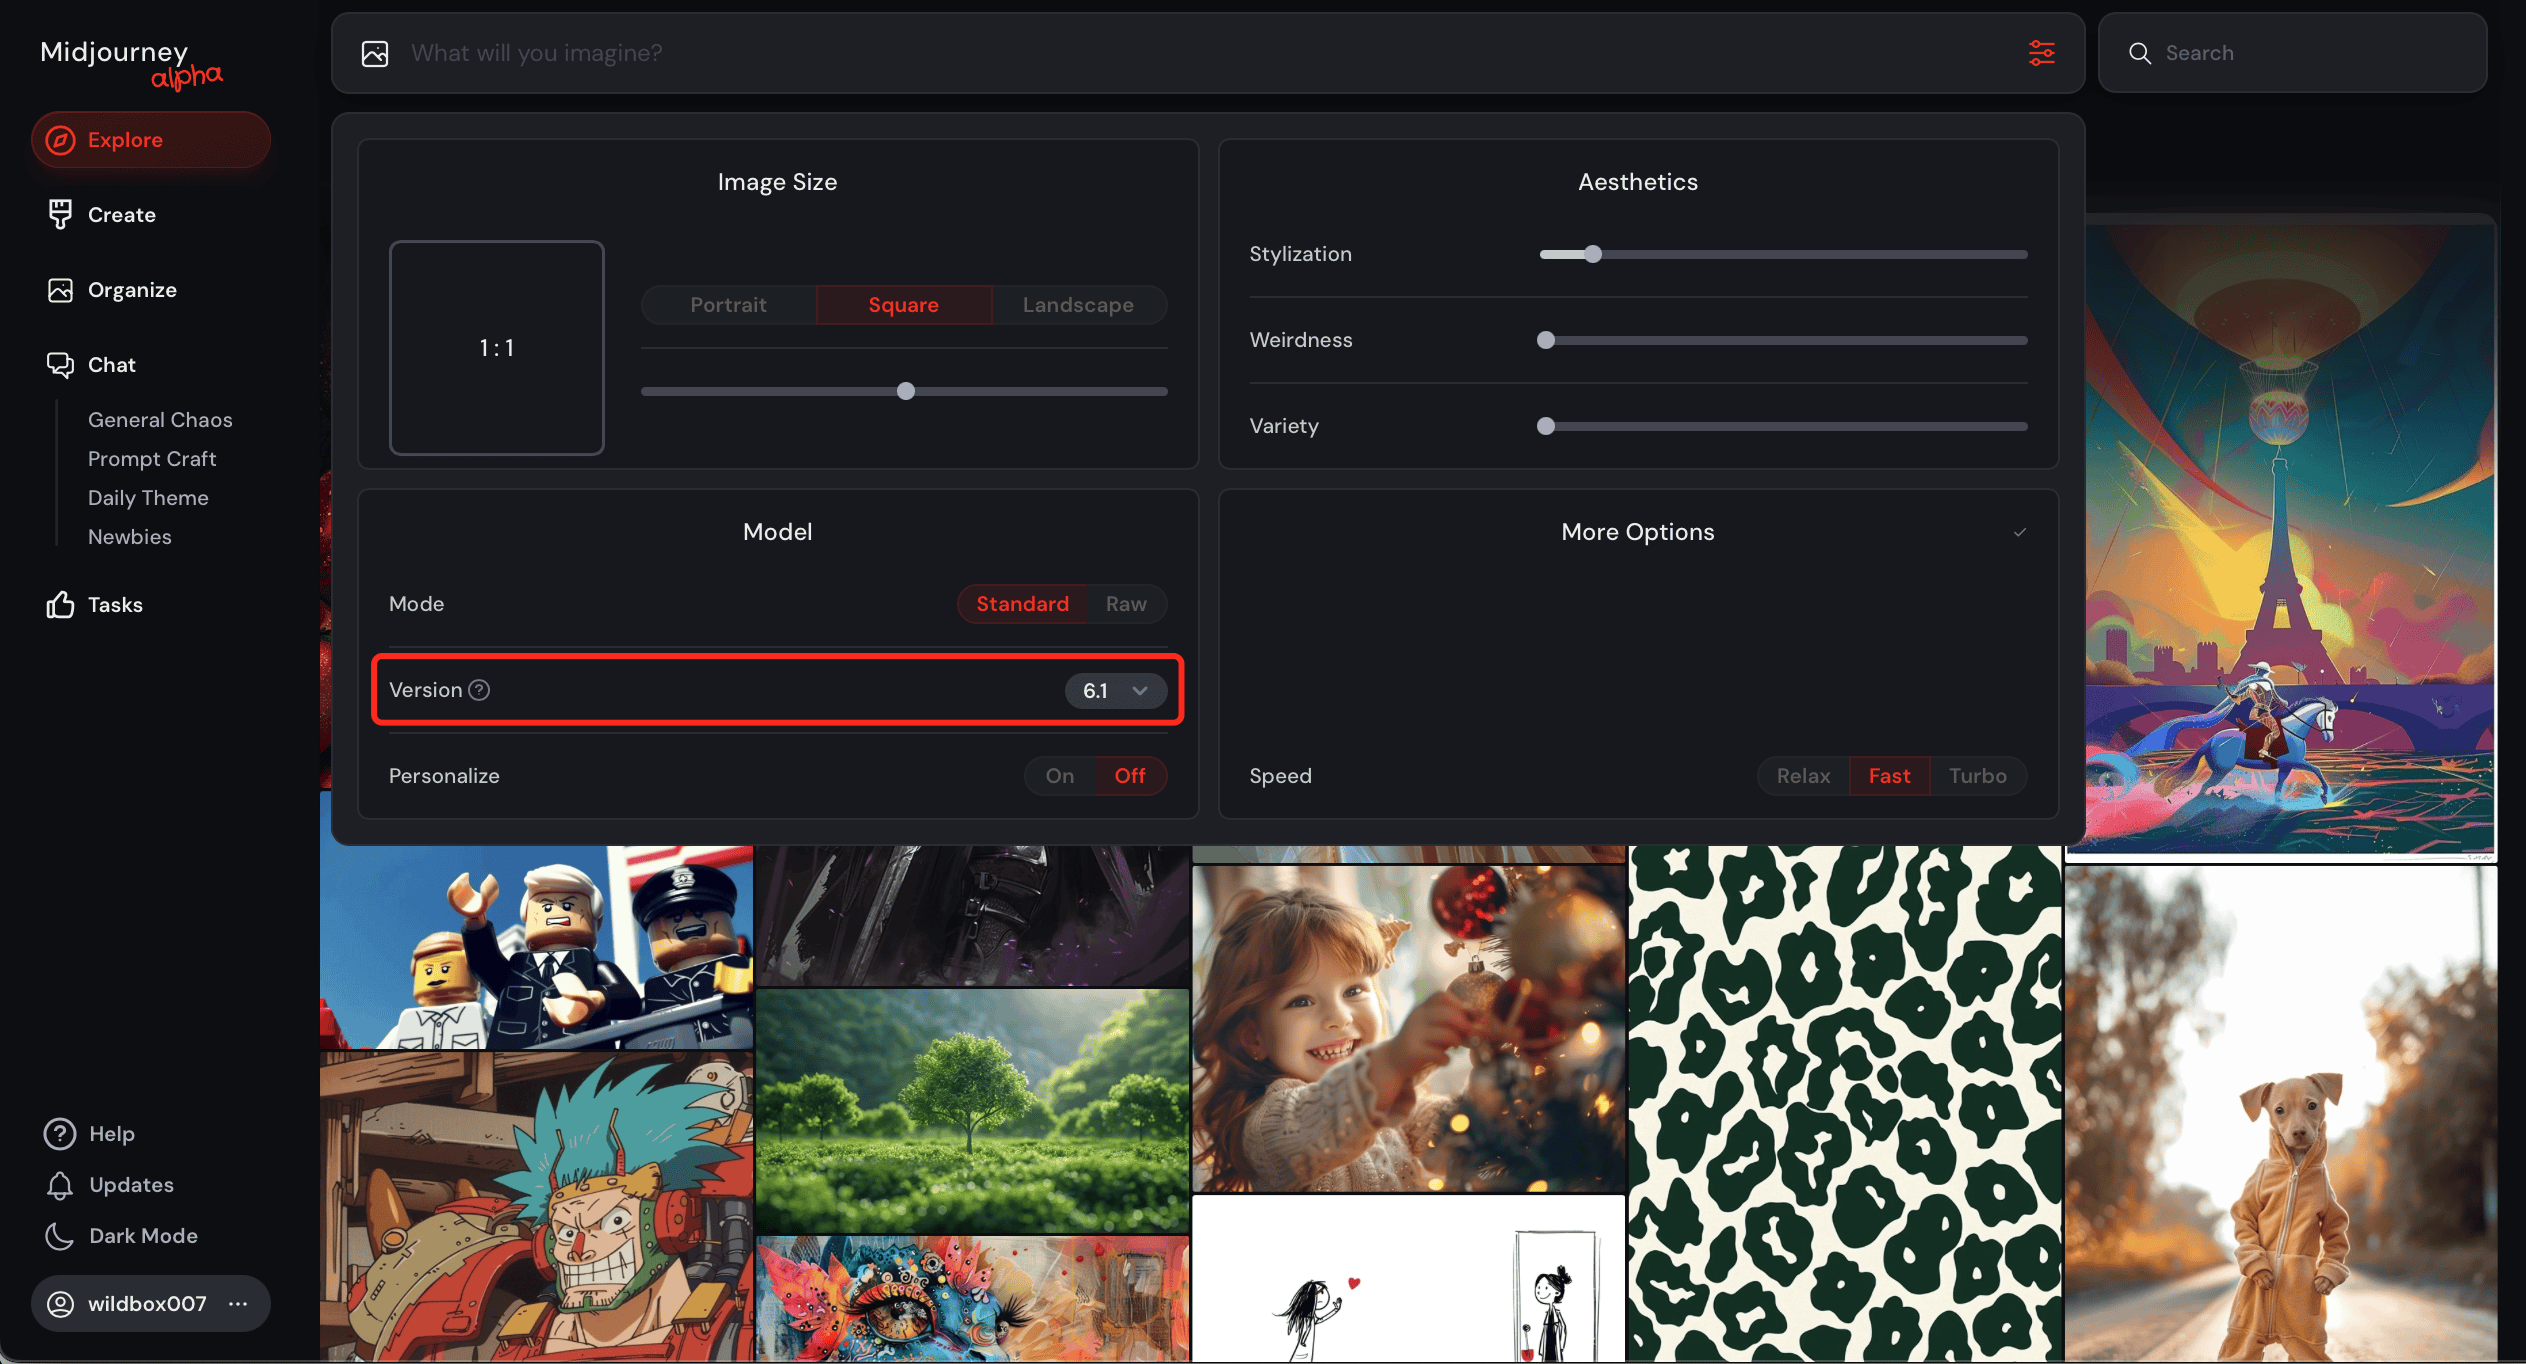Click the Version help question mark icon

479,690
